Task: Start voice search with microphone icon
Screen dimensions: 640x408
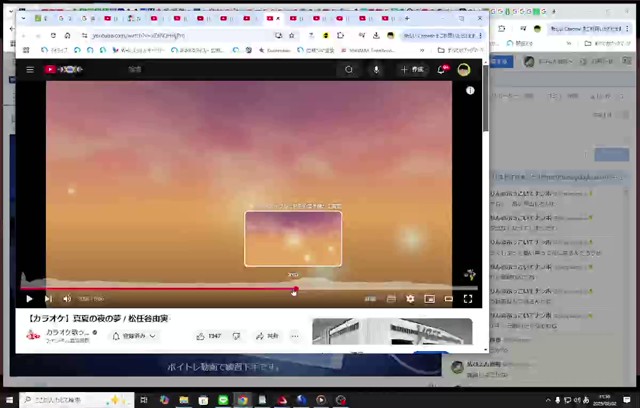Action: [x=376, y=70]
